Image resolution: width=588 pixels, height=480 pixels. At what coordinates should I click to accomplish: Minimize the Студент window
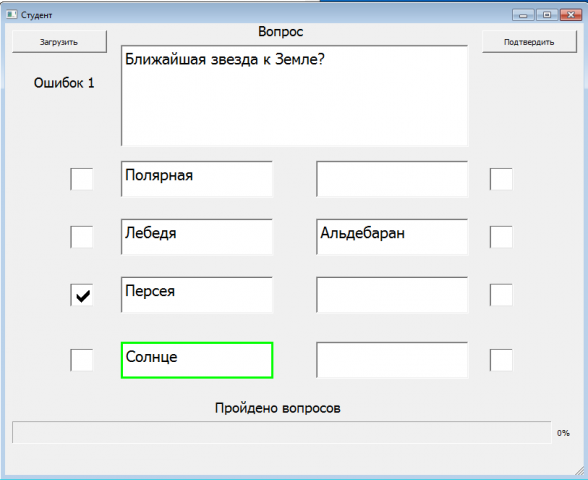pos(523,15)
